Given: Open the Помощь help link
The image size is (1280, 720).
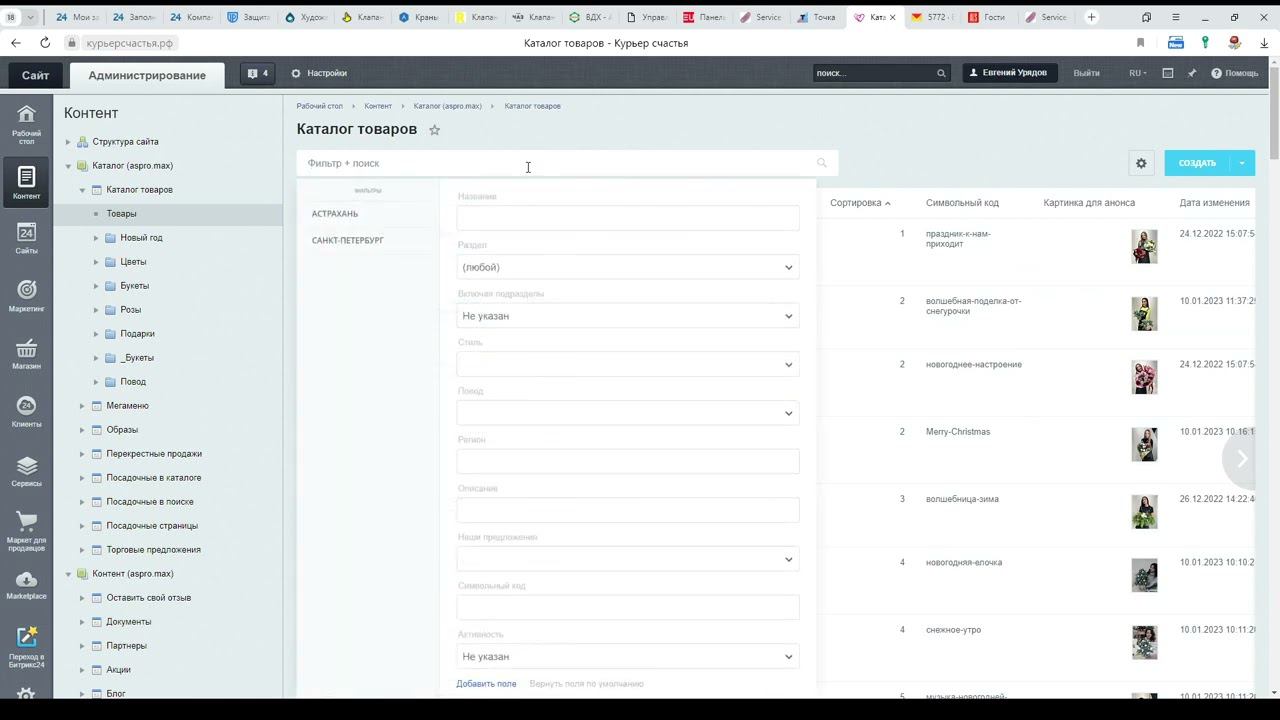Looking at the screenshot, I should (x=1235, y=73).
